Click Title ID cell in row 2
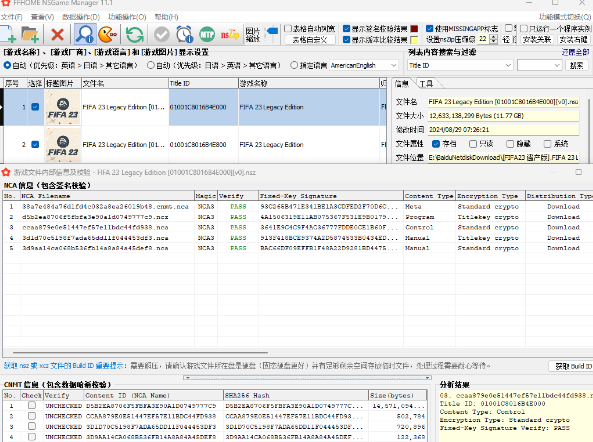This screenshot has height=442, width=593. [x=203, y=144]
